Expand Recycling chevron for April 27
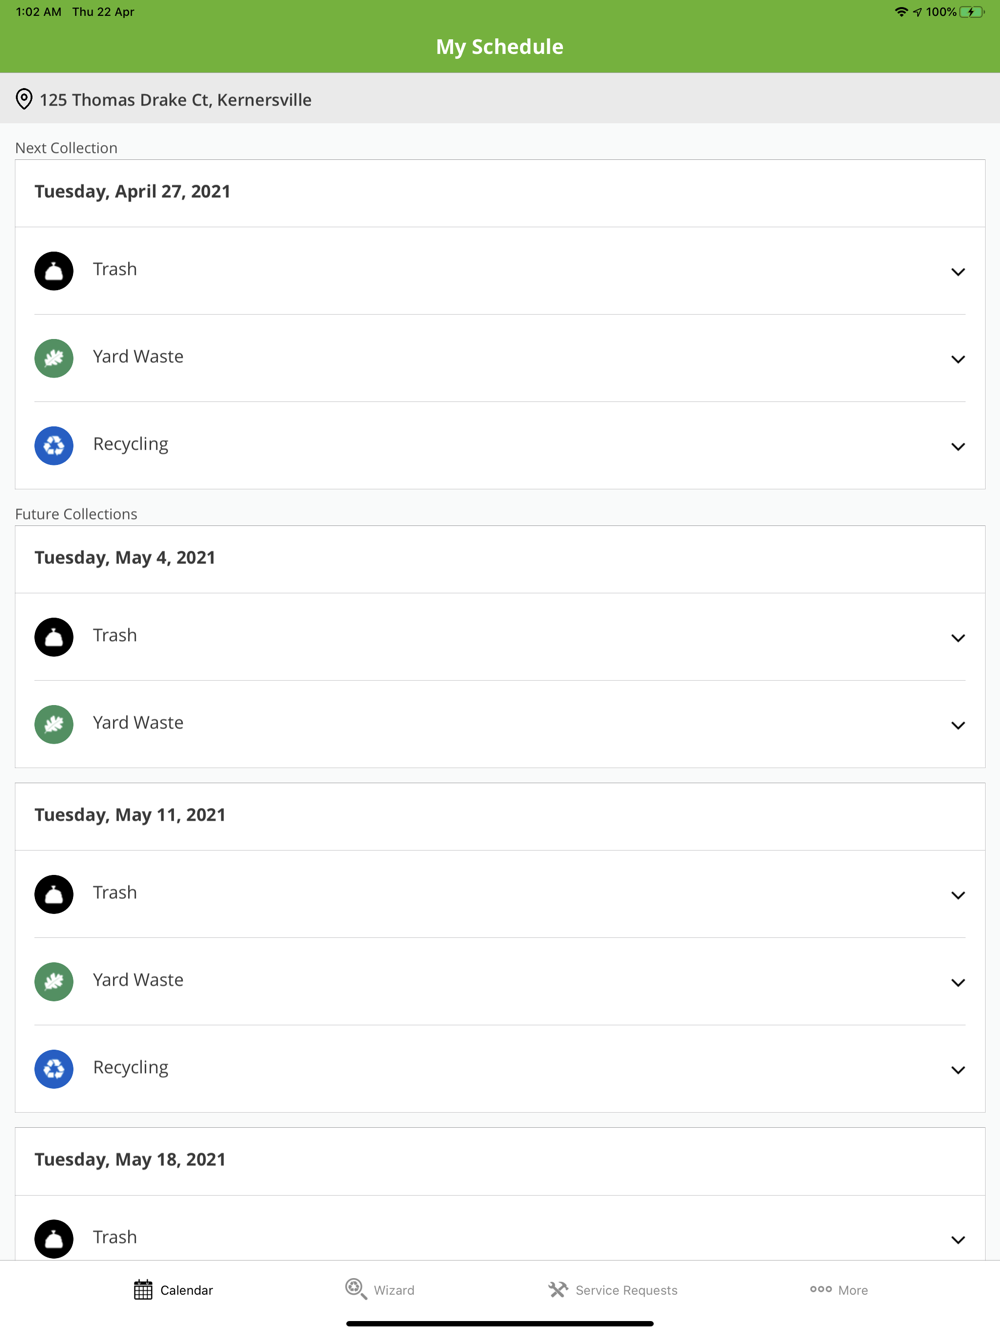The height and width of the screenshot is (1334, 1000). (x=957, y=446)
